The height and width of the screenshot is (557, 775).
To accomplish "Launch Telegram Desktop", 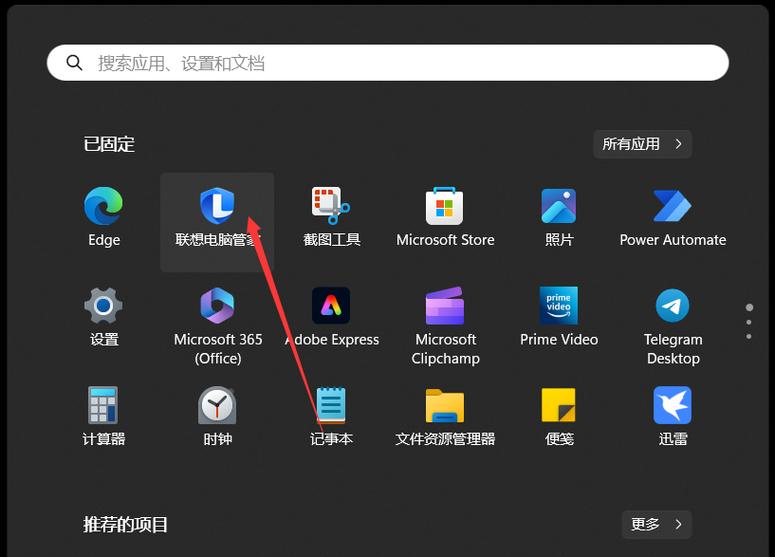I will coord(673,325).
